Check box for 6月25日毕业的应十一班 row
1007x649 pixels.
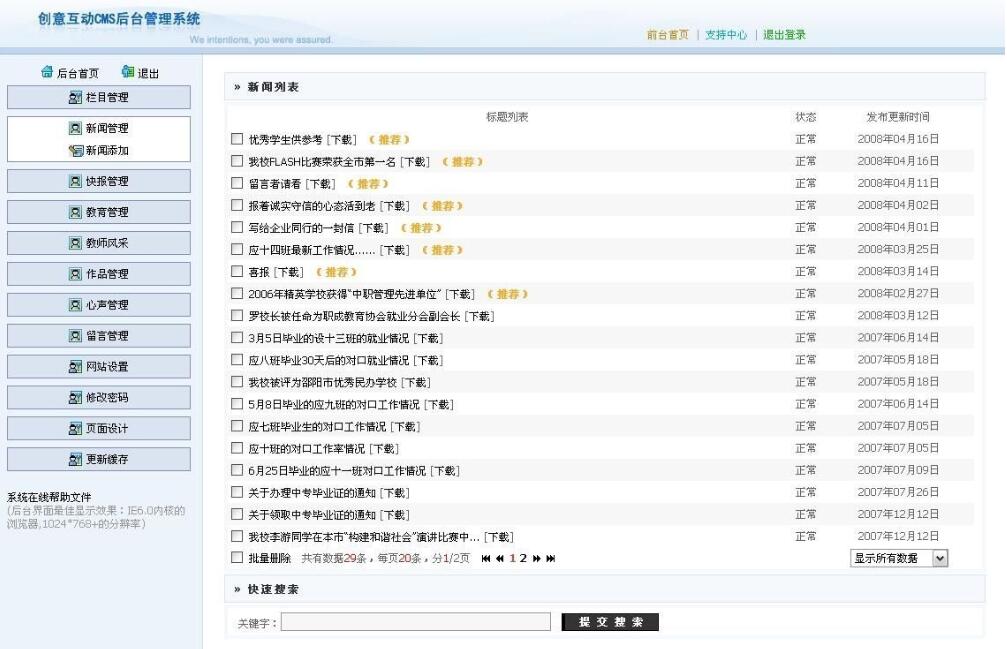[x=237, y=470]
